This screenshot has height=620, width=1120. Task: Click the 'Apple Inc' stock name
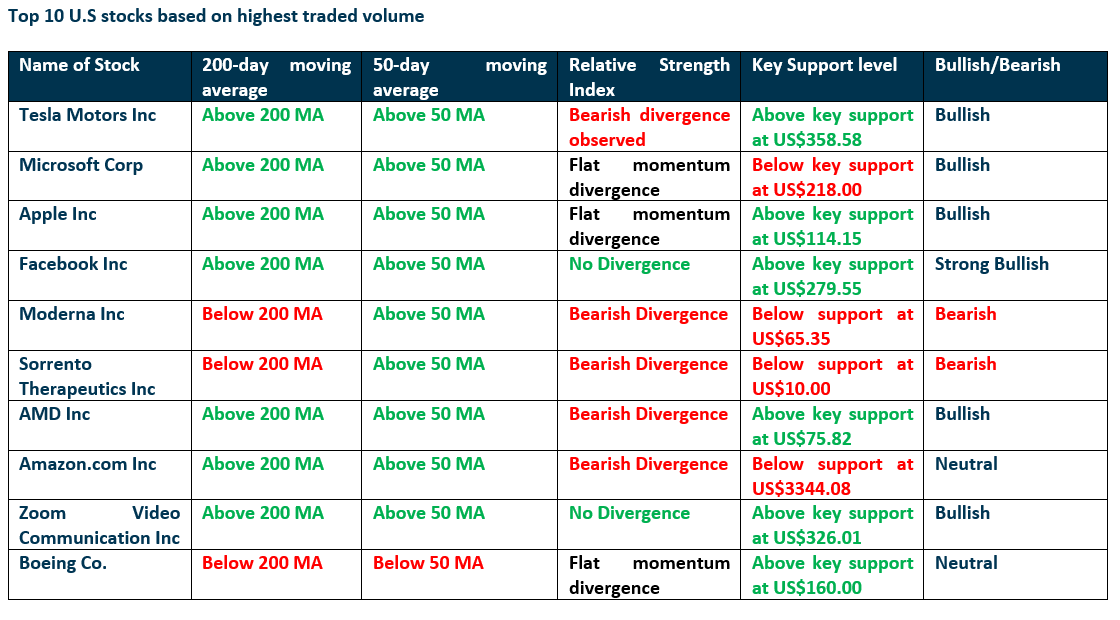click(58, 214)
